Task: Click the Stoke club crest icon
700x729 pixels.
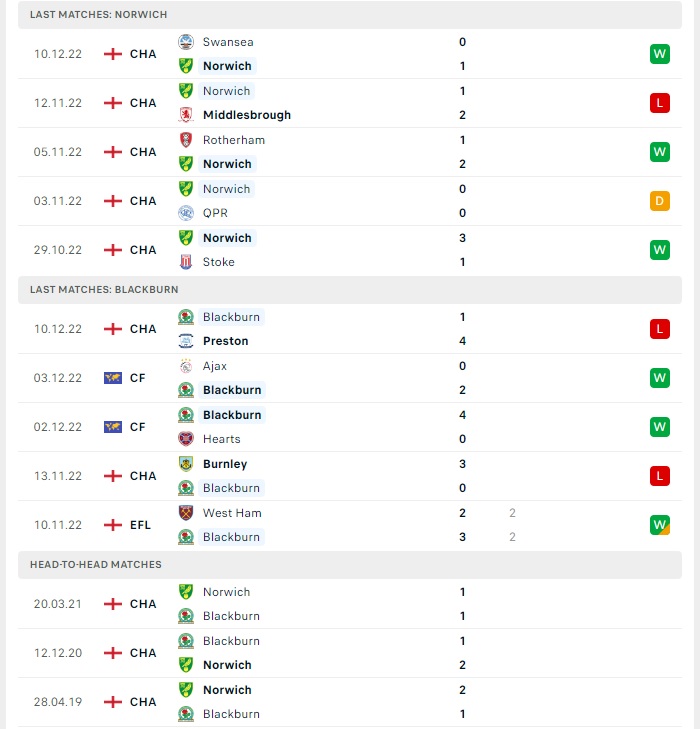Action: pyautogui.click(x=186, y=262)
